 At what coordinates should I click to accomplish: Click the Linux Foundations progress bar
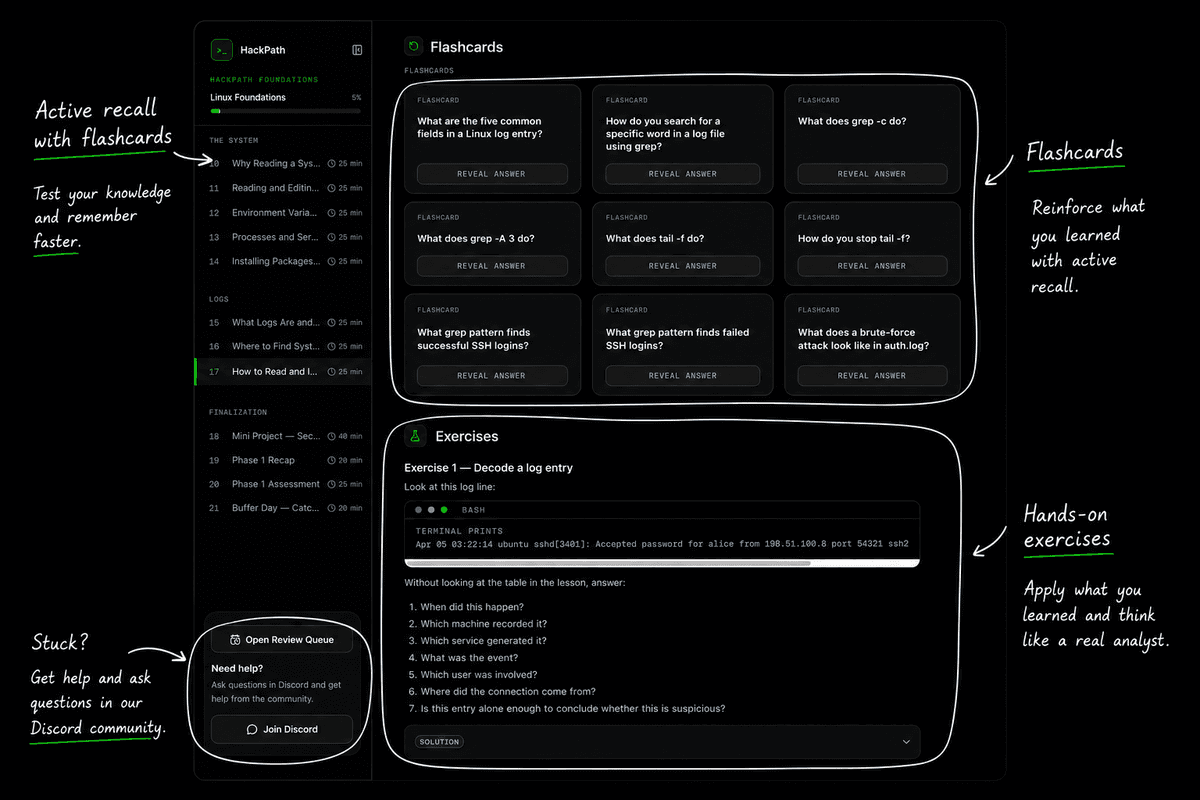(x=286, y=111)
